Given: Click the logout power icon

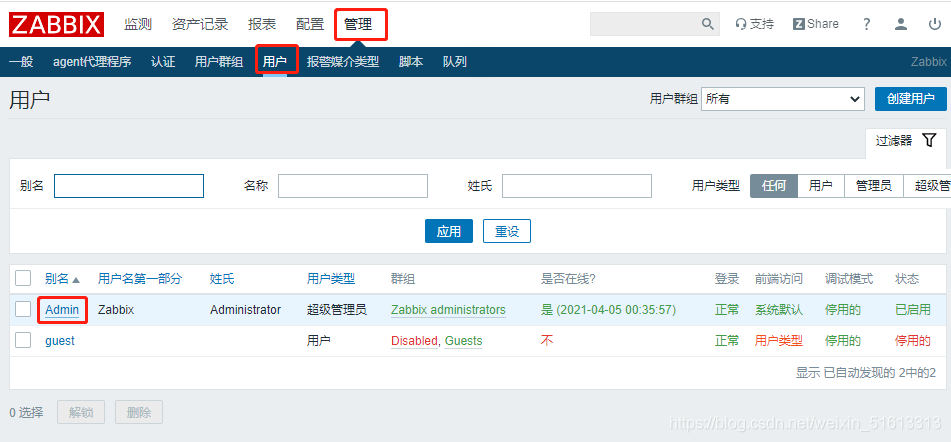Looking at the screenshot, I should pyautogui.click(x=935, y=24).
